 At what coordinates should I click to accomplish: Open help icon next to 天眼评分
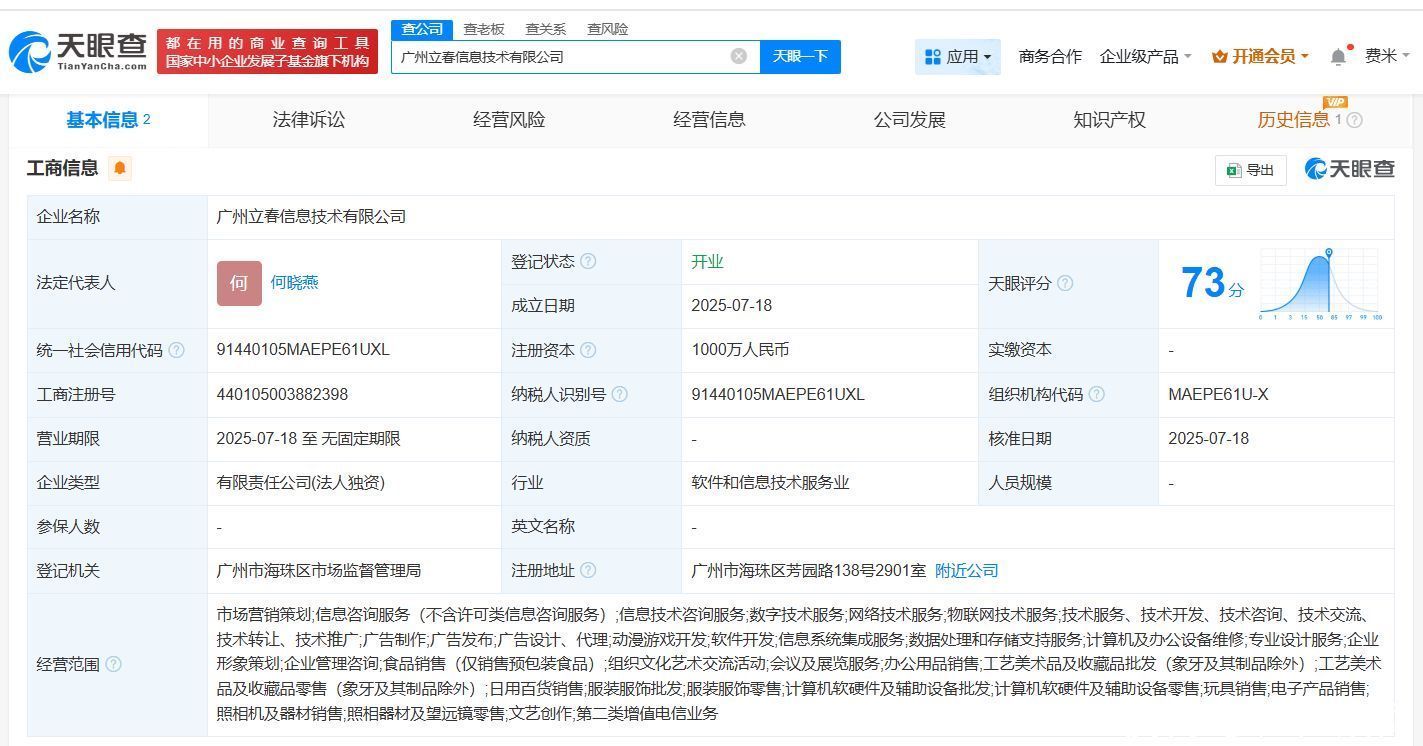[x=1065, y=283]
